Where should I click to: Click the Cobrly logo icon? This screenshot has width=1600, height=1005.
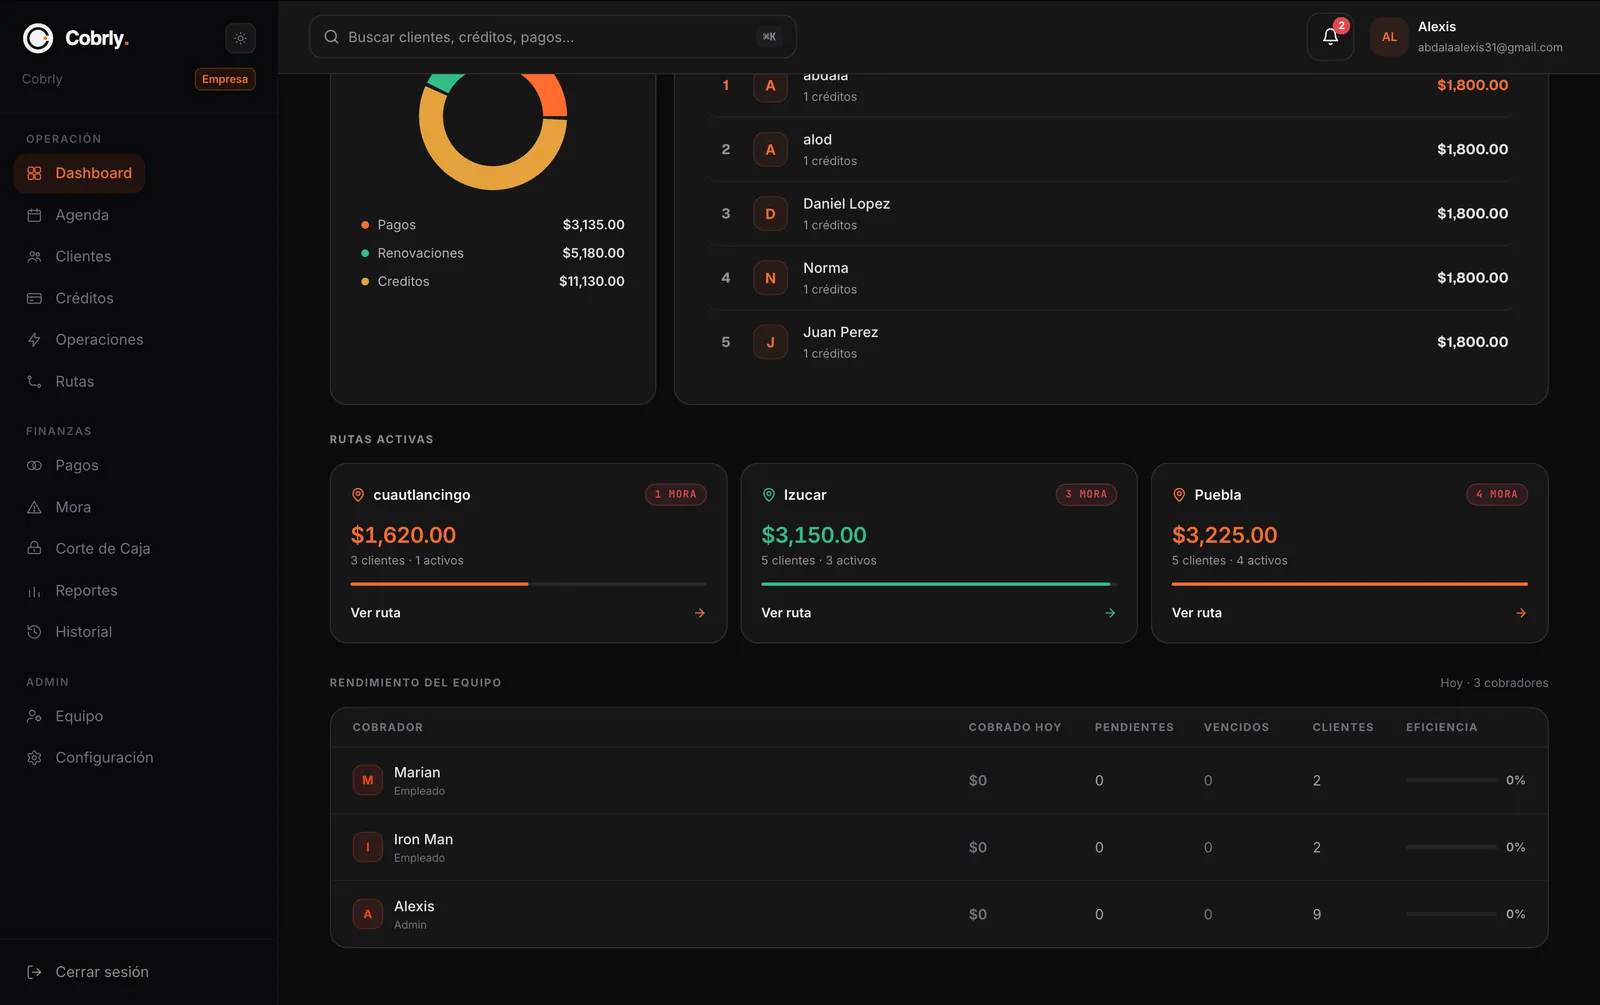[38, 38]
